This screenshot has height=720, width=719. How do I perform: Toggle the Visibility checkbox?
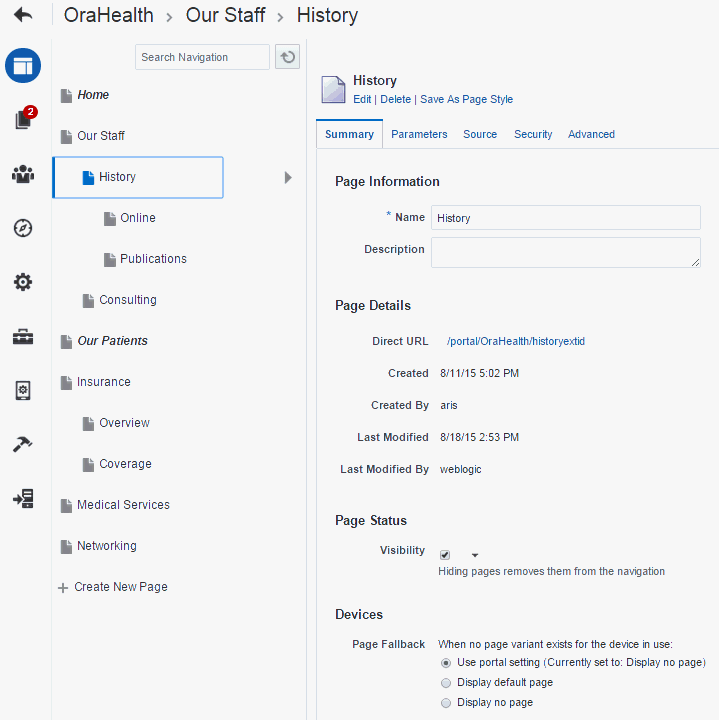[x=444, y=555]
